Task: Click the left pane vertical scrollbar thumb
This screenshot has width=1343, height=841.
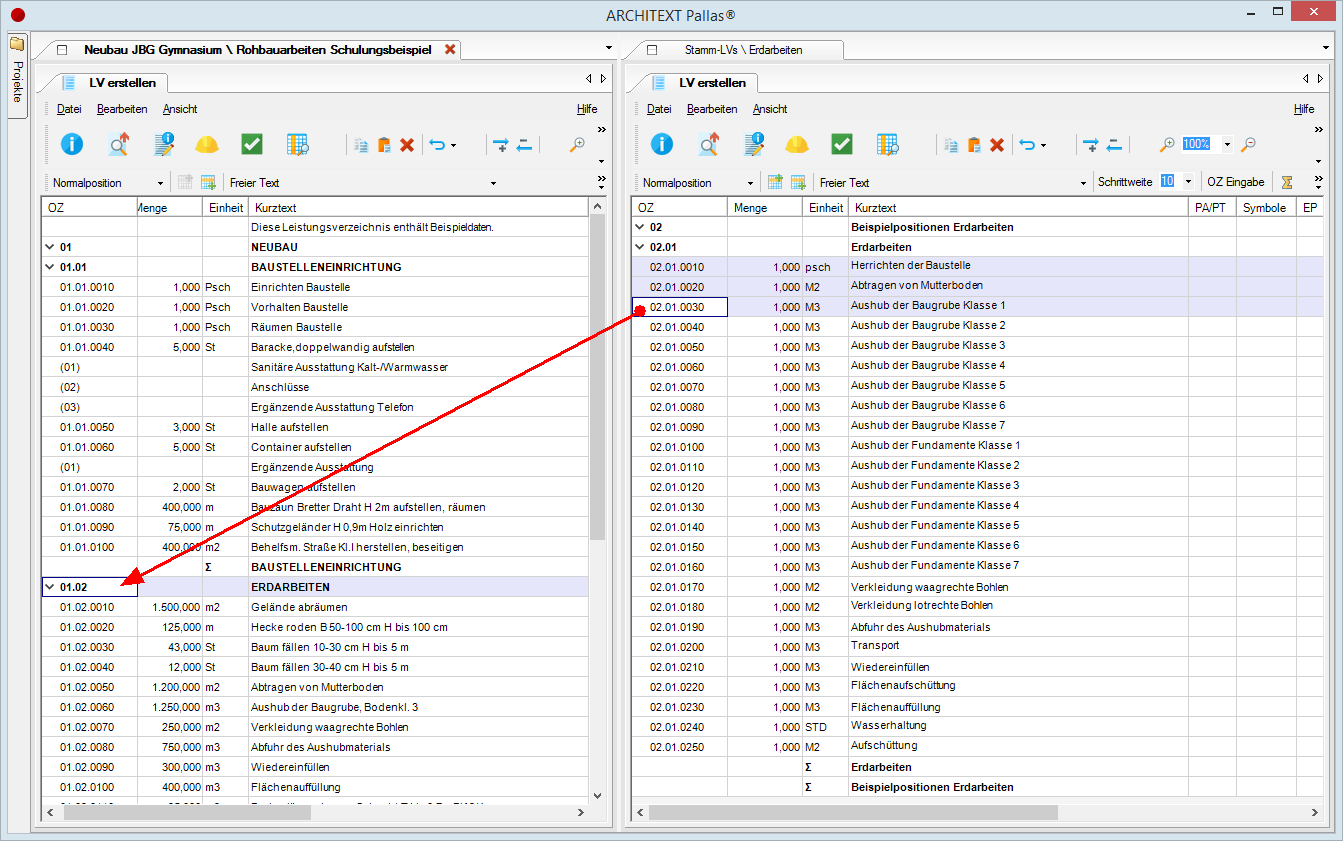Action: (598, 377)
